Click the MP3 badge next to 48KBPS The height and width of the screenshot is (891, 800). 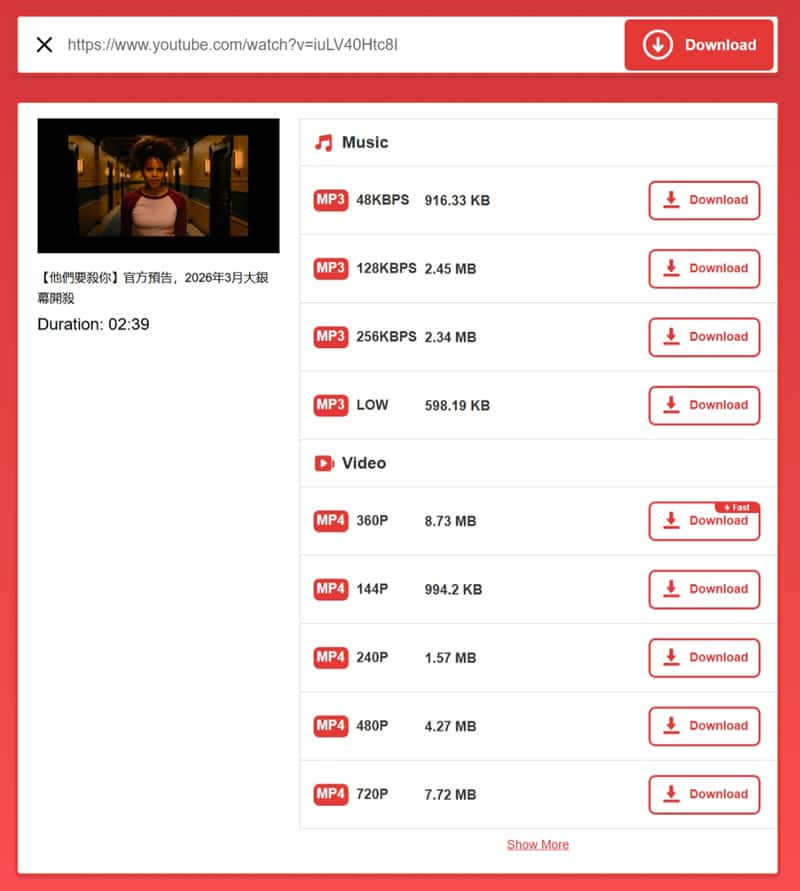[330, 200]
